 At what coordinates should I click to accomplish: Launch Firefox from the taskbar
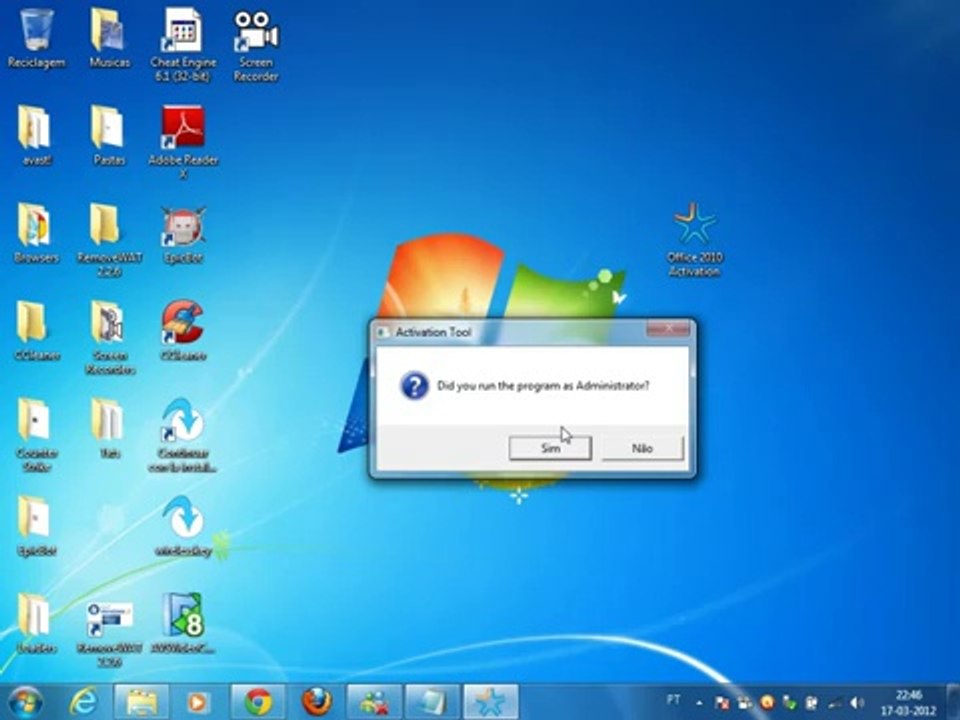pyautogui.click(x=317, y=702)
